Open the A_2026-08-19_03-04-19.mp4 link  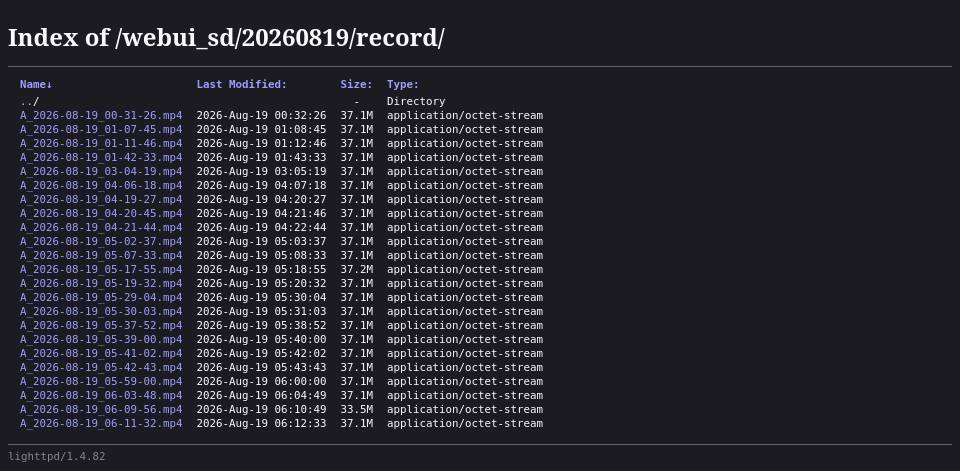click(x=101, y=171)
